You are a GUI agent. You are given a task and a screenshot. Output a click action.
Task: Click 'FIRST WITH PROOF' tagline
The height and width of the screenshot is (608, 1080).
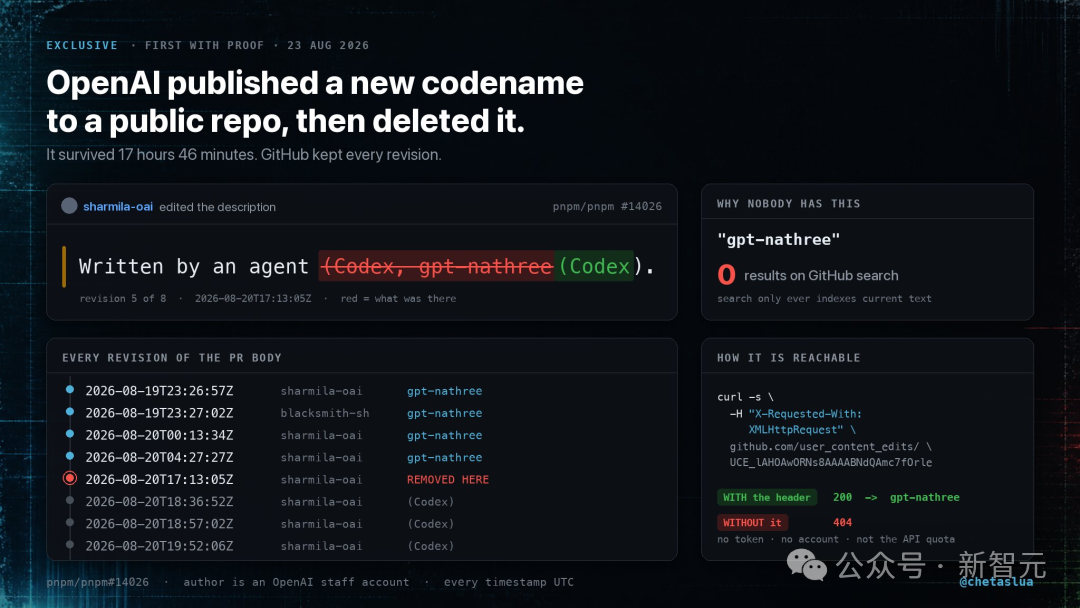tap(205, 45)
